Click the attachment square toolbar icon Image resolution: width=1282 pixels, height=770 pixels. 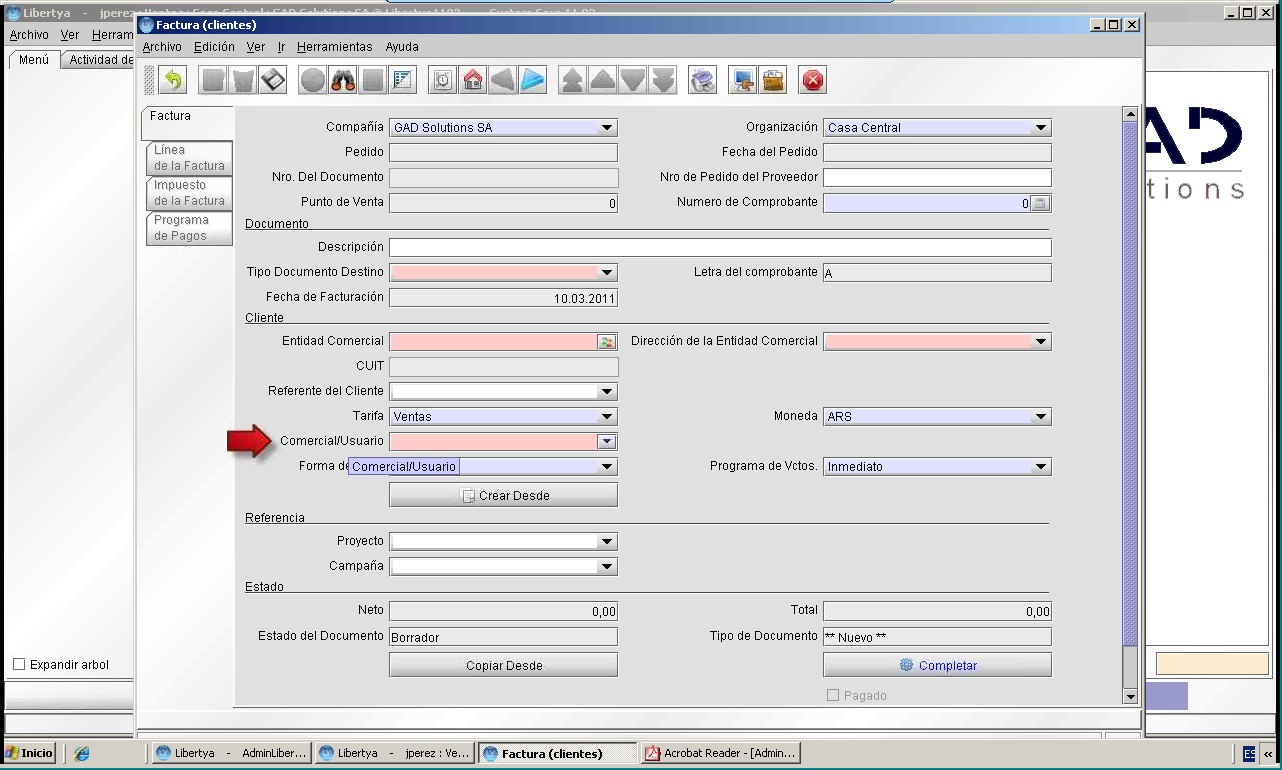[x=373, y=80]
